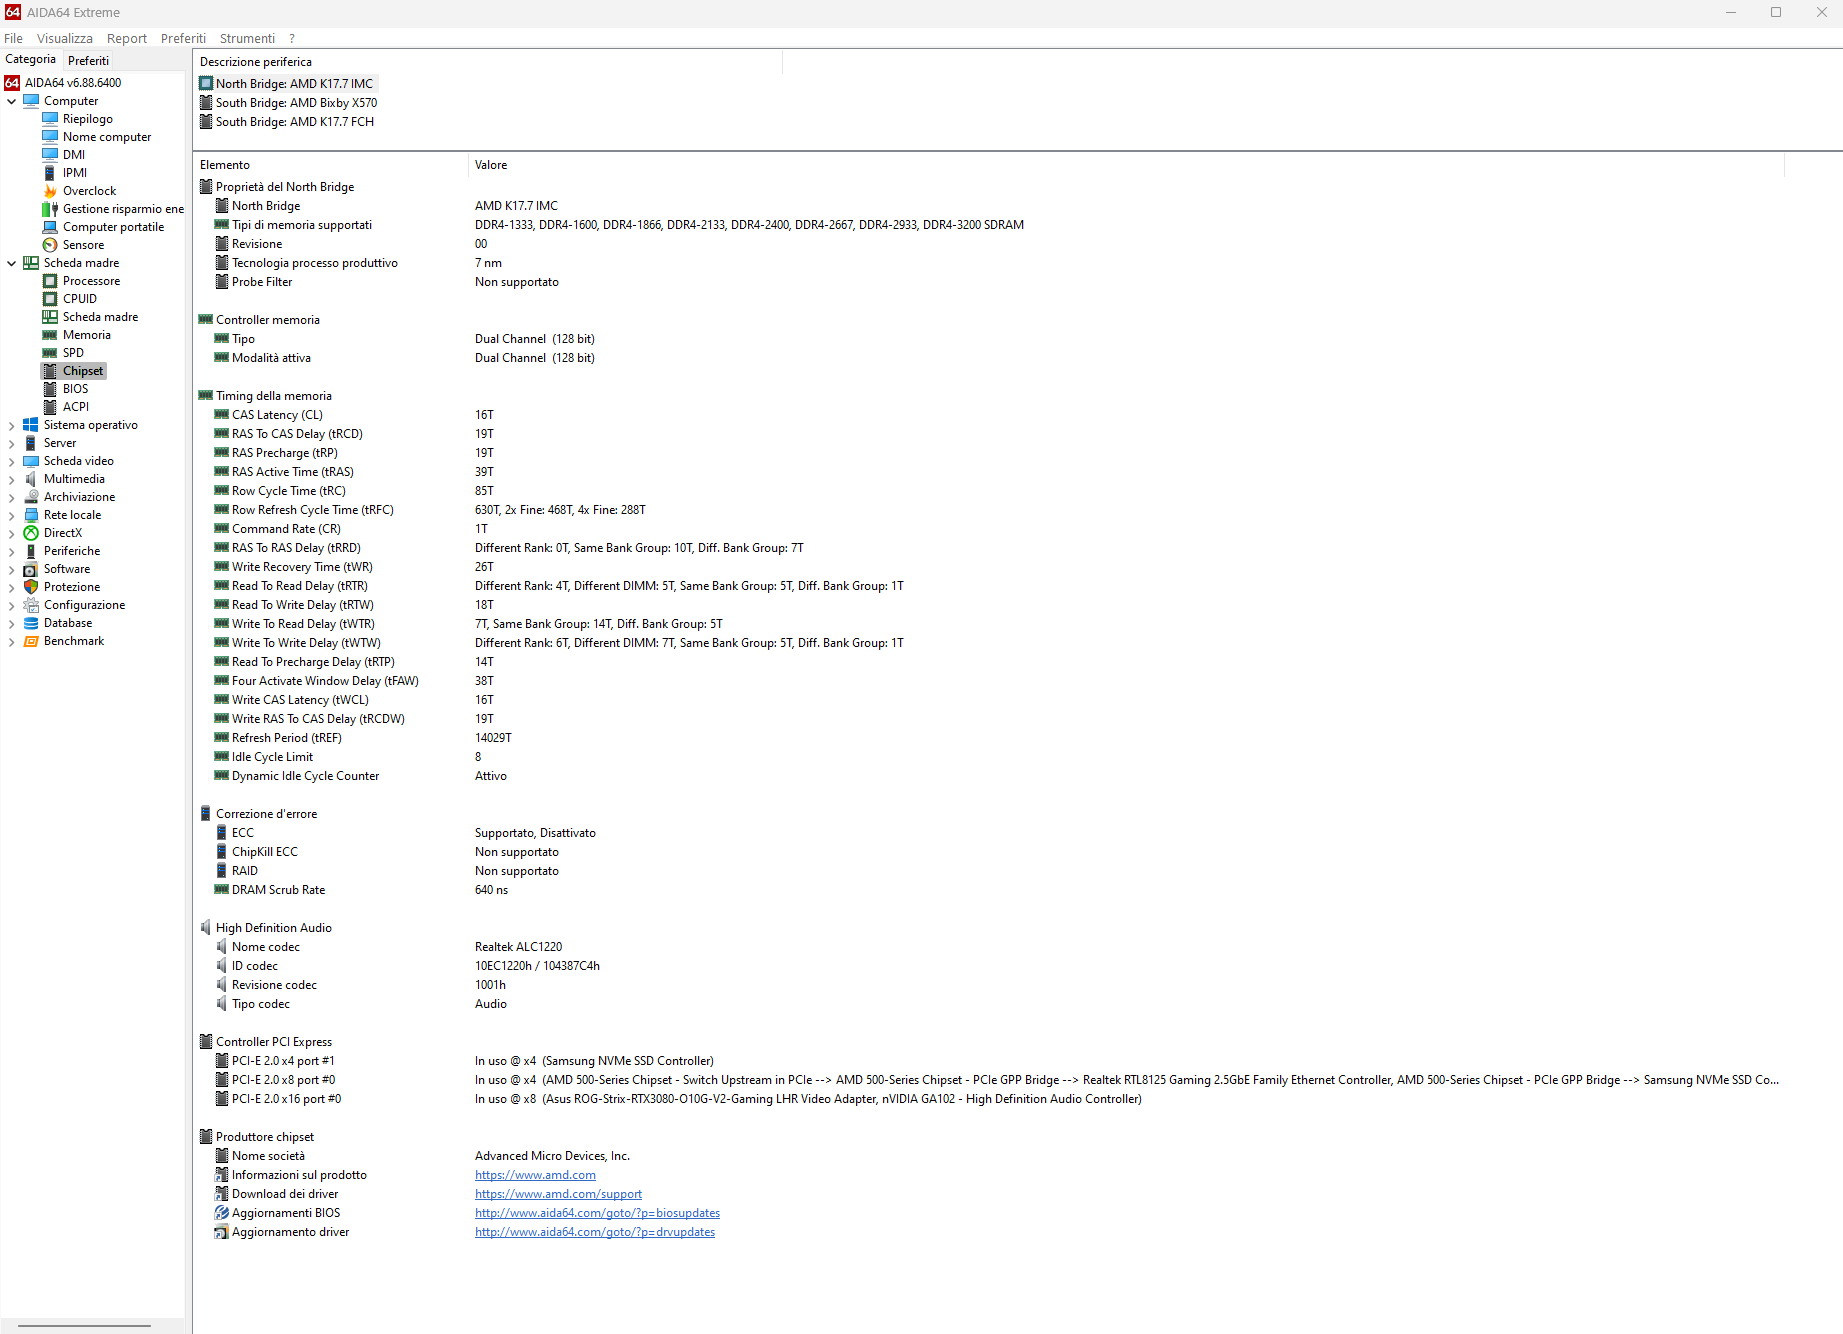Collapse the Scheda madre tree node
Viewport: 1843px width, 1334px height.
point(12,263)
